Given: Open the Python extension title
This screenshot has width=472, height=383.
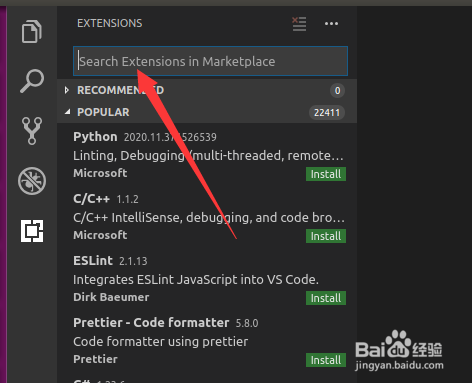Looking at the screenshot, I should pos(95,137).
